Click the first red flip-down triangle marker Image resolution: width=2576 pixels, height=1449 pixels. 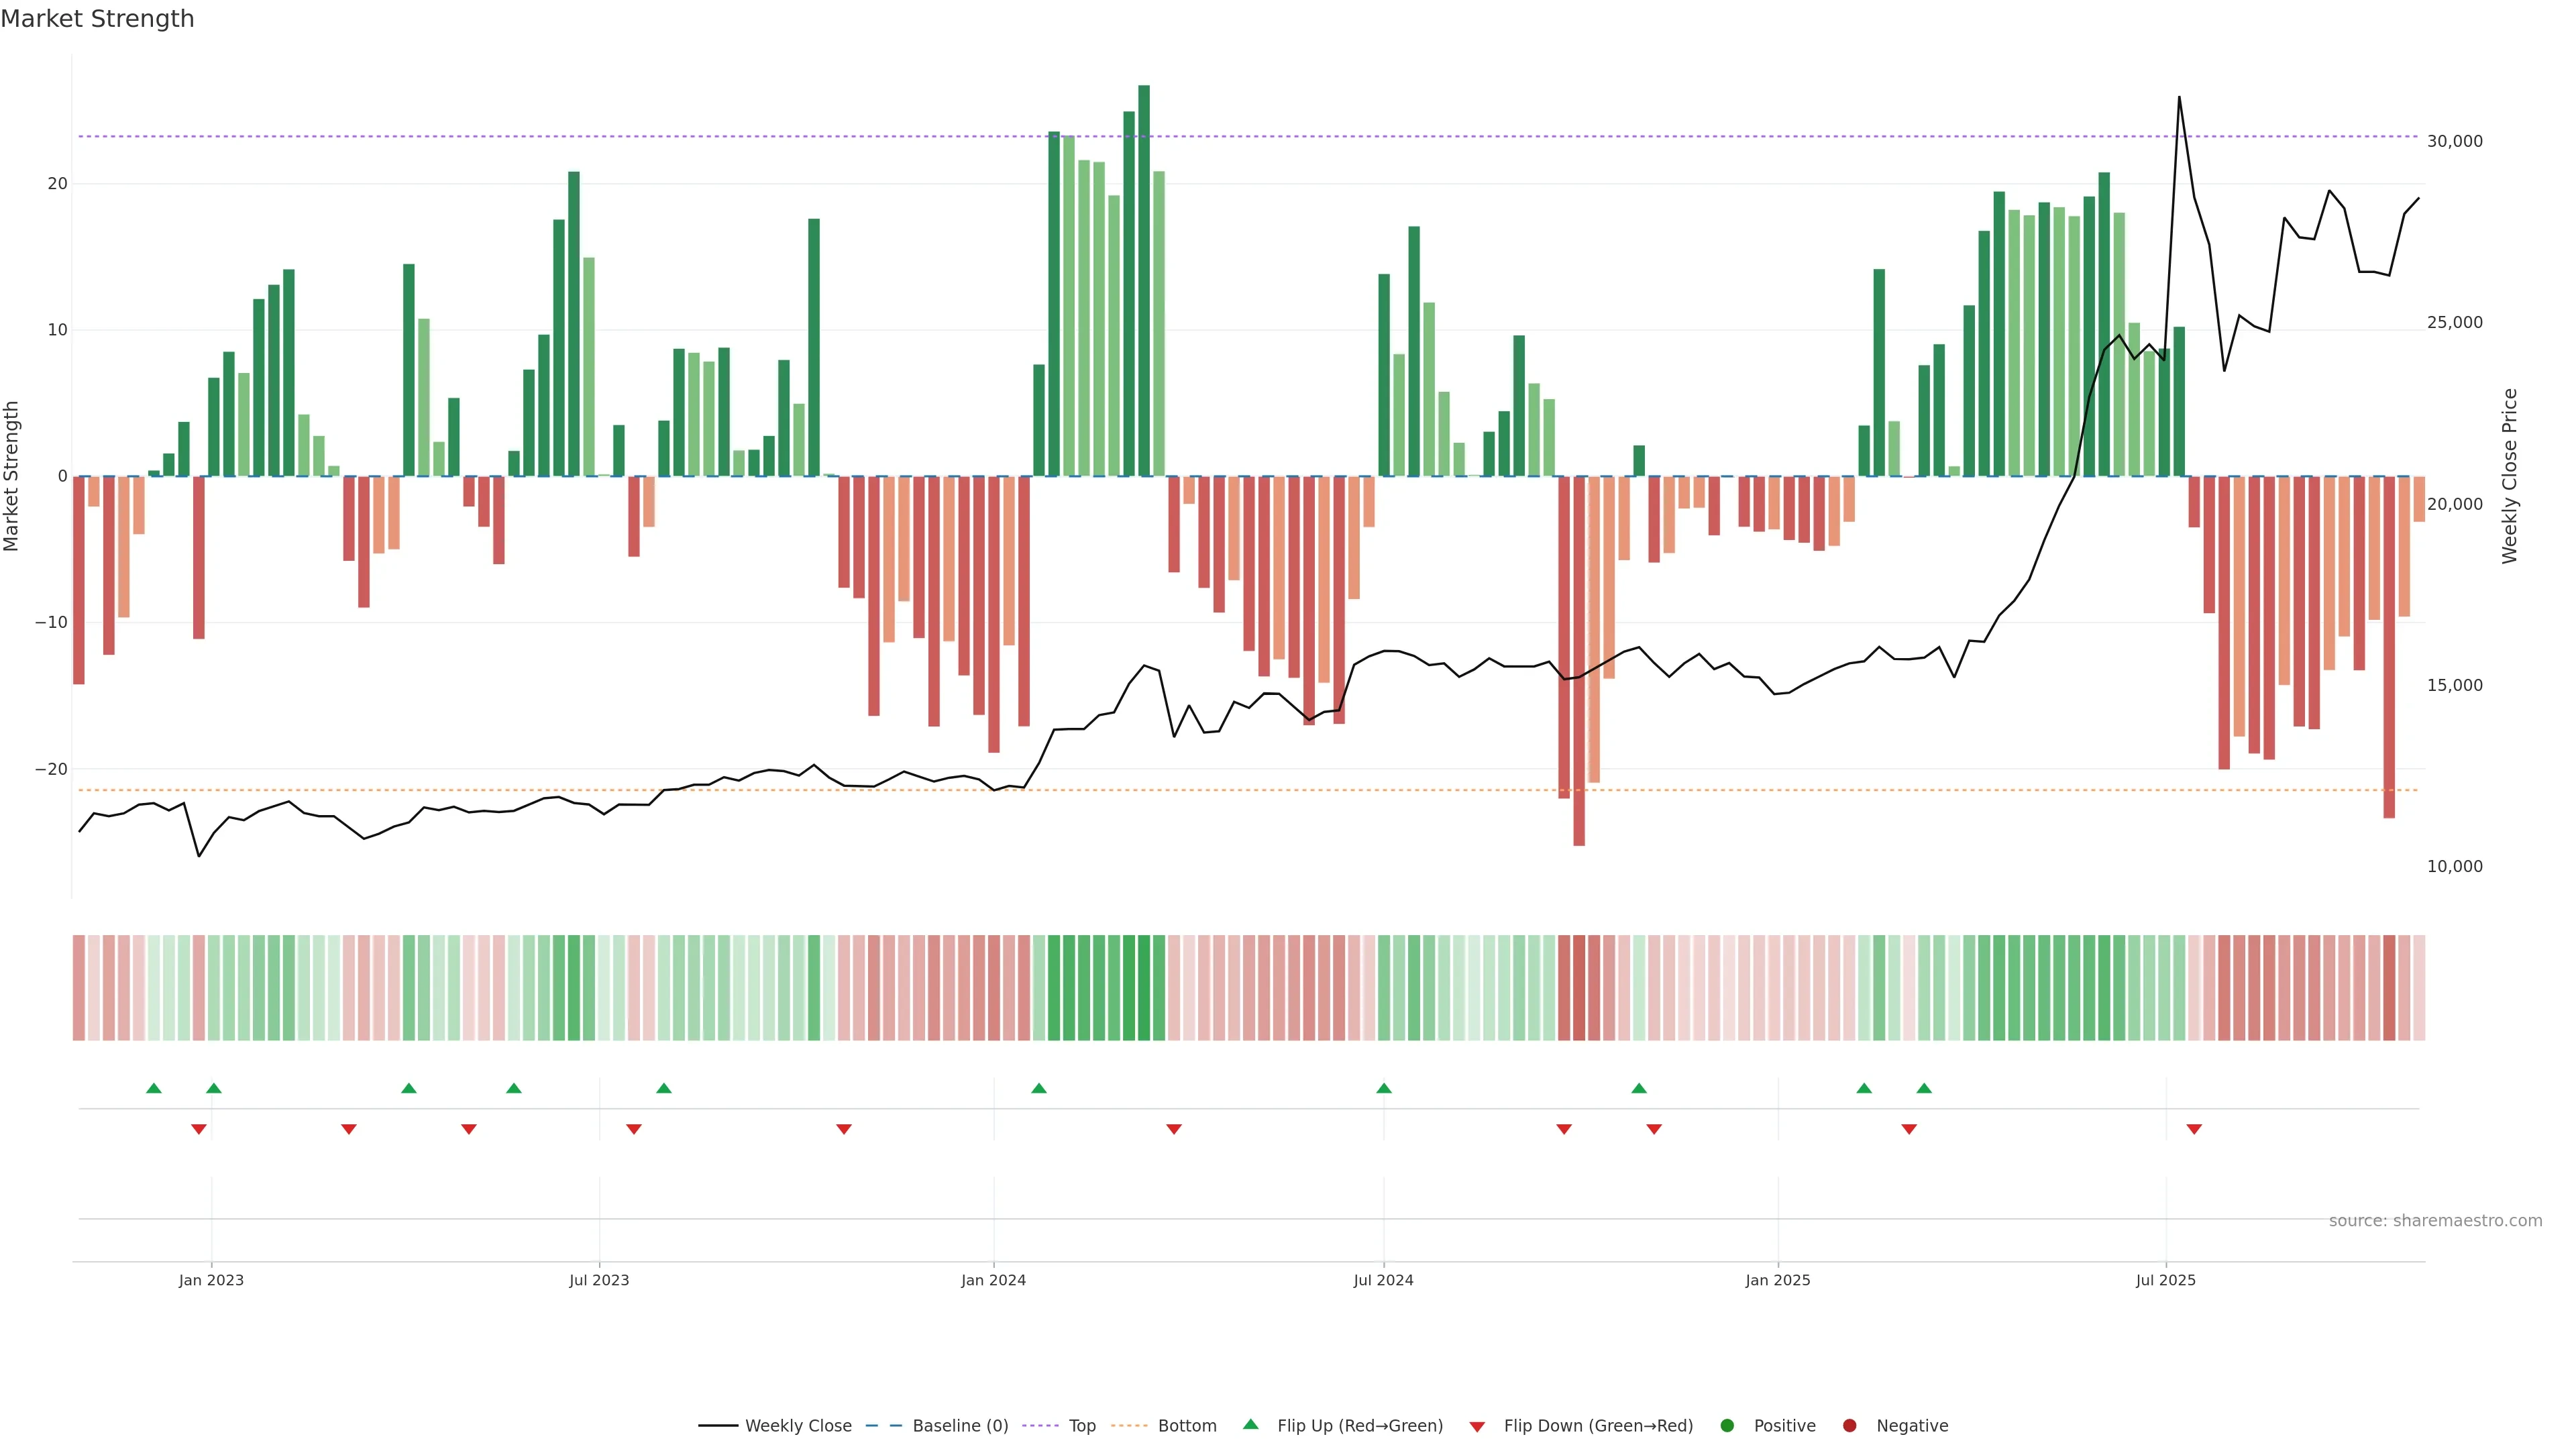coord(199,1129)
